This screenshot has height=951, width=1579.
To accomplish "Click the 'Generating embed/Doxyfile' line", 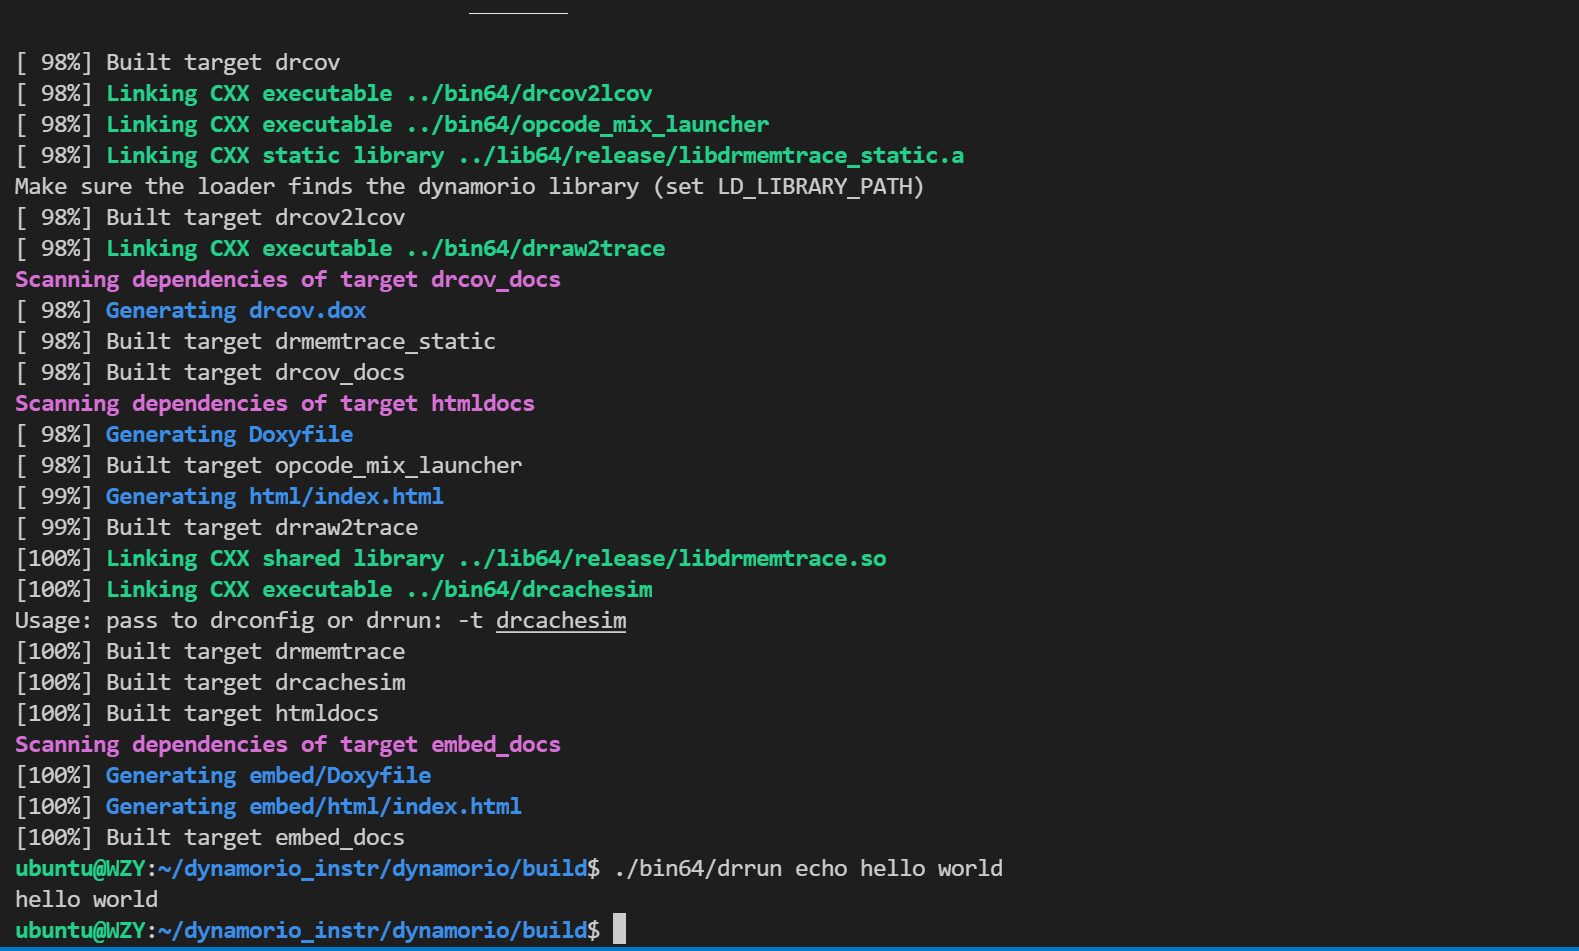I will 223,776.
